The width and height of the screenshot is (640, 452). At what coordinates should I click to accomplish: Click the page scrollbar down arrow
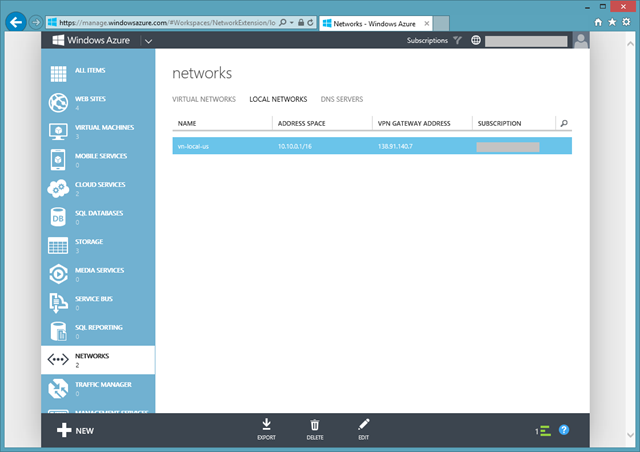tap(630, 435)
